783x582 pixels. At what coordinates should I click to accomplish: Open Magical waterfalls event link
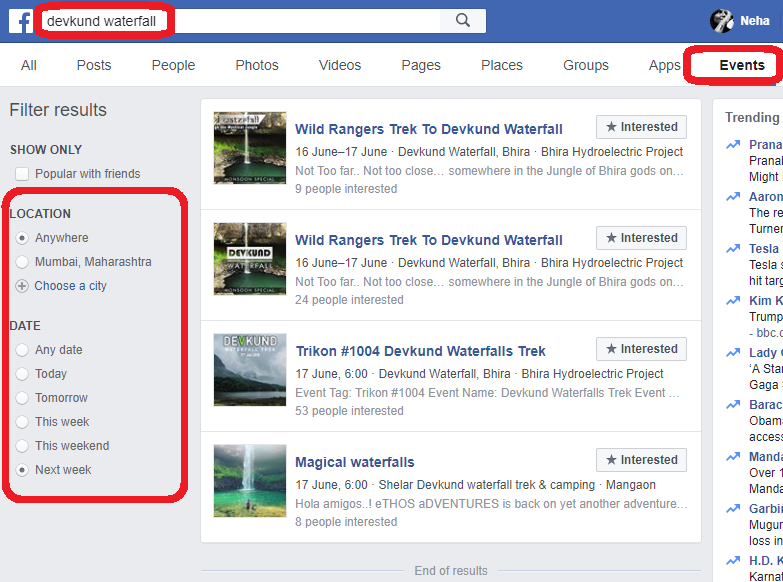pos(355,462)
